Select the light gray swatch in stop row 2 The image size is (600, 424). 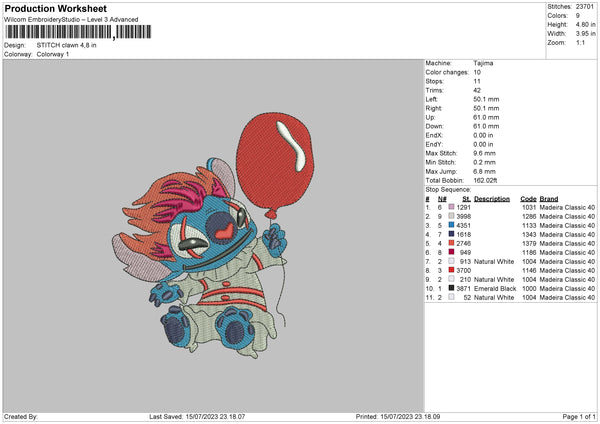(x=452, y=216)
